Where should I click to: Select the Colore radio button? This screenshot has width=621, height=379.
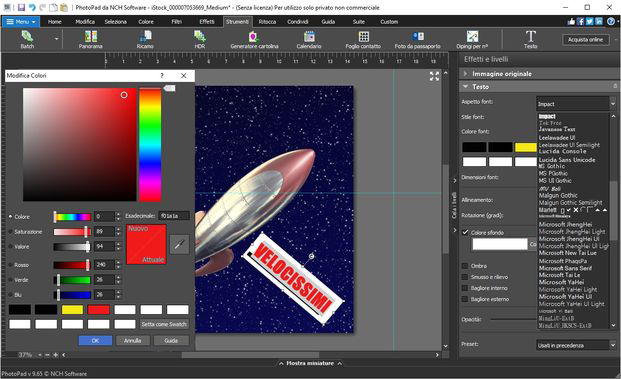(11, 217)
